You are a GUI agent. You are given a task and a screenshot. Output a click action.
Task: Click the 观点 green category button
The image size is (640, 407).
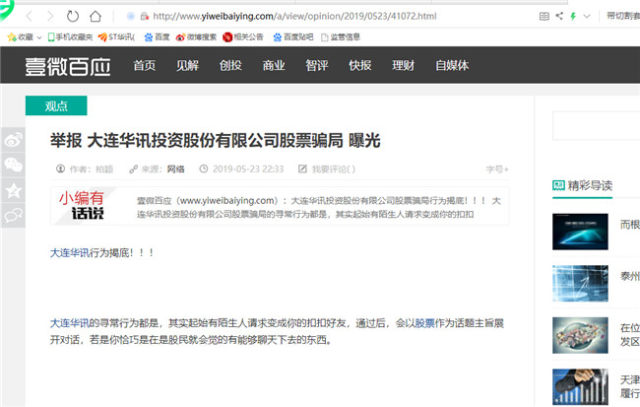click(x=56, y=106)
